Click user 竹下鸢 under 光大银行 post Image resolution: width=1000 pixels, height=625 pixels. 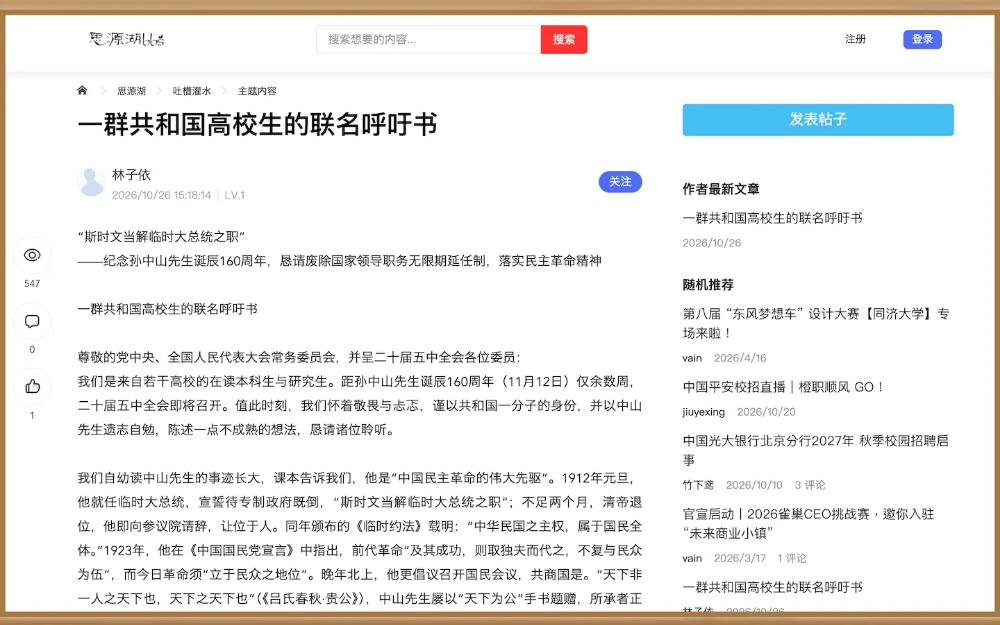point(698,485)
